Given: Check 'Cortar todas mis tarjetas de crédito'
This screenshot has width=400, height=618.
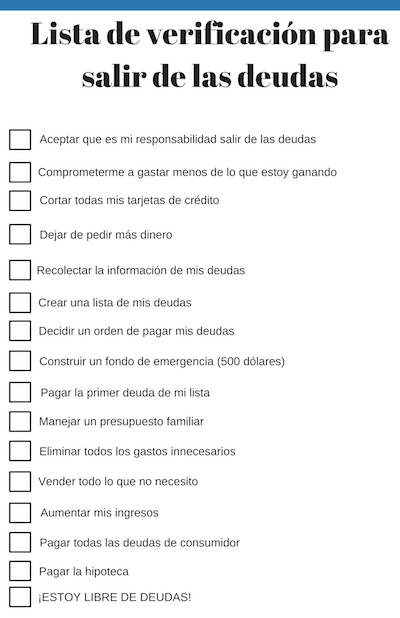Looking at the screenshot, I should click(20, 201).
